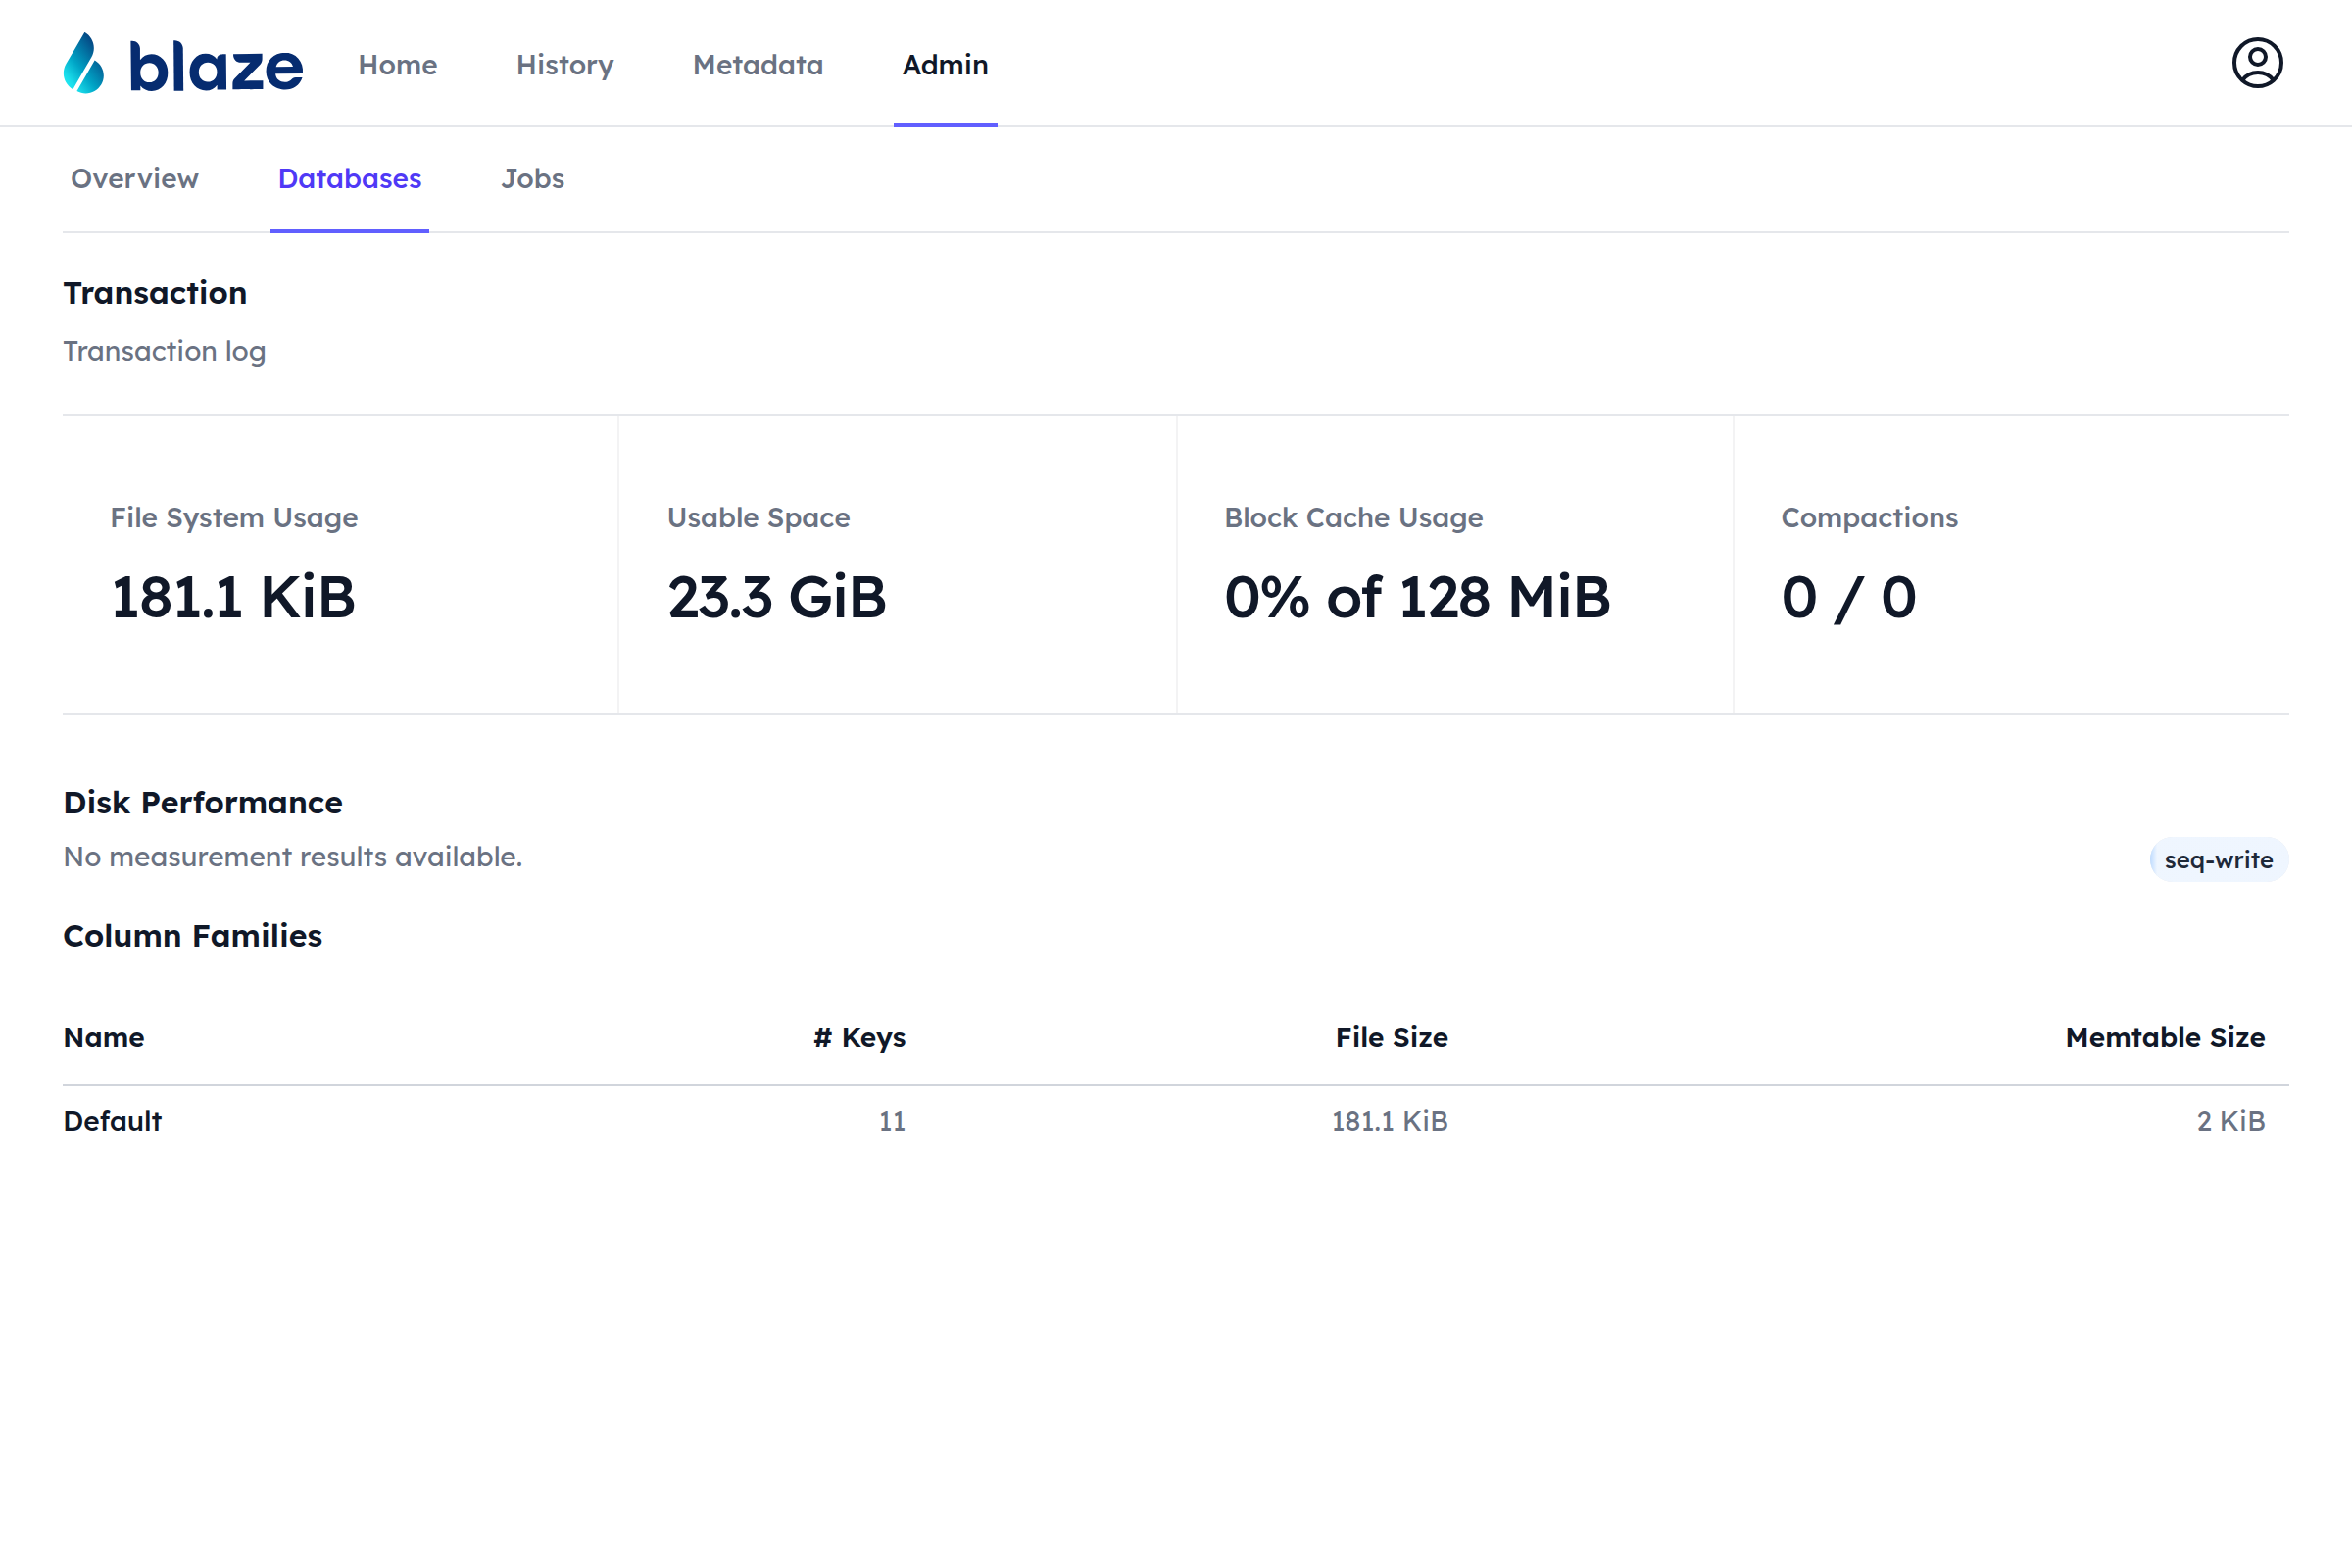Click the Name column header

coord(104,1037)
